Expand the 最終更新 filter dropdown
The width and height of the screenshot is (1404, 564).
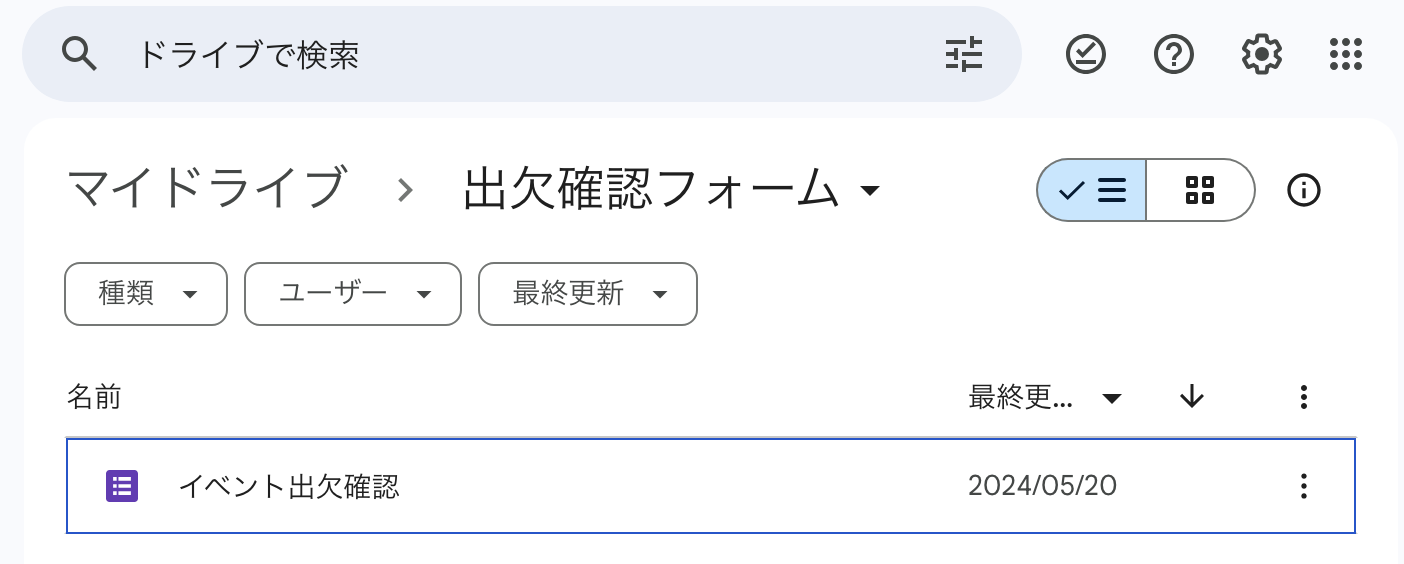[587, 294]
